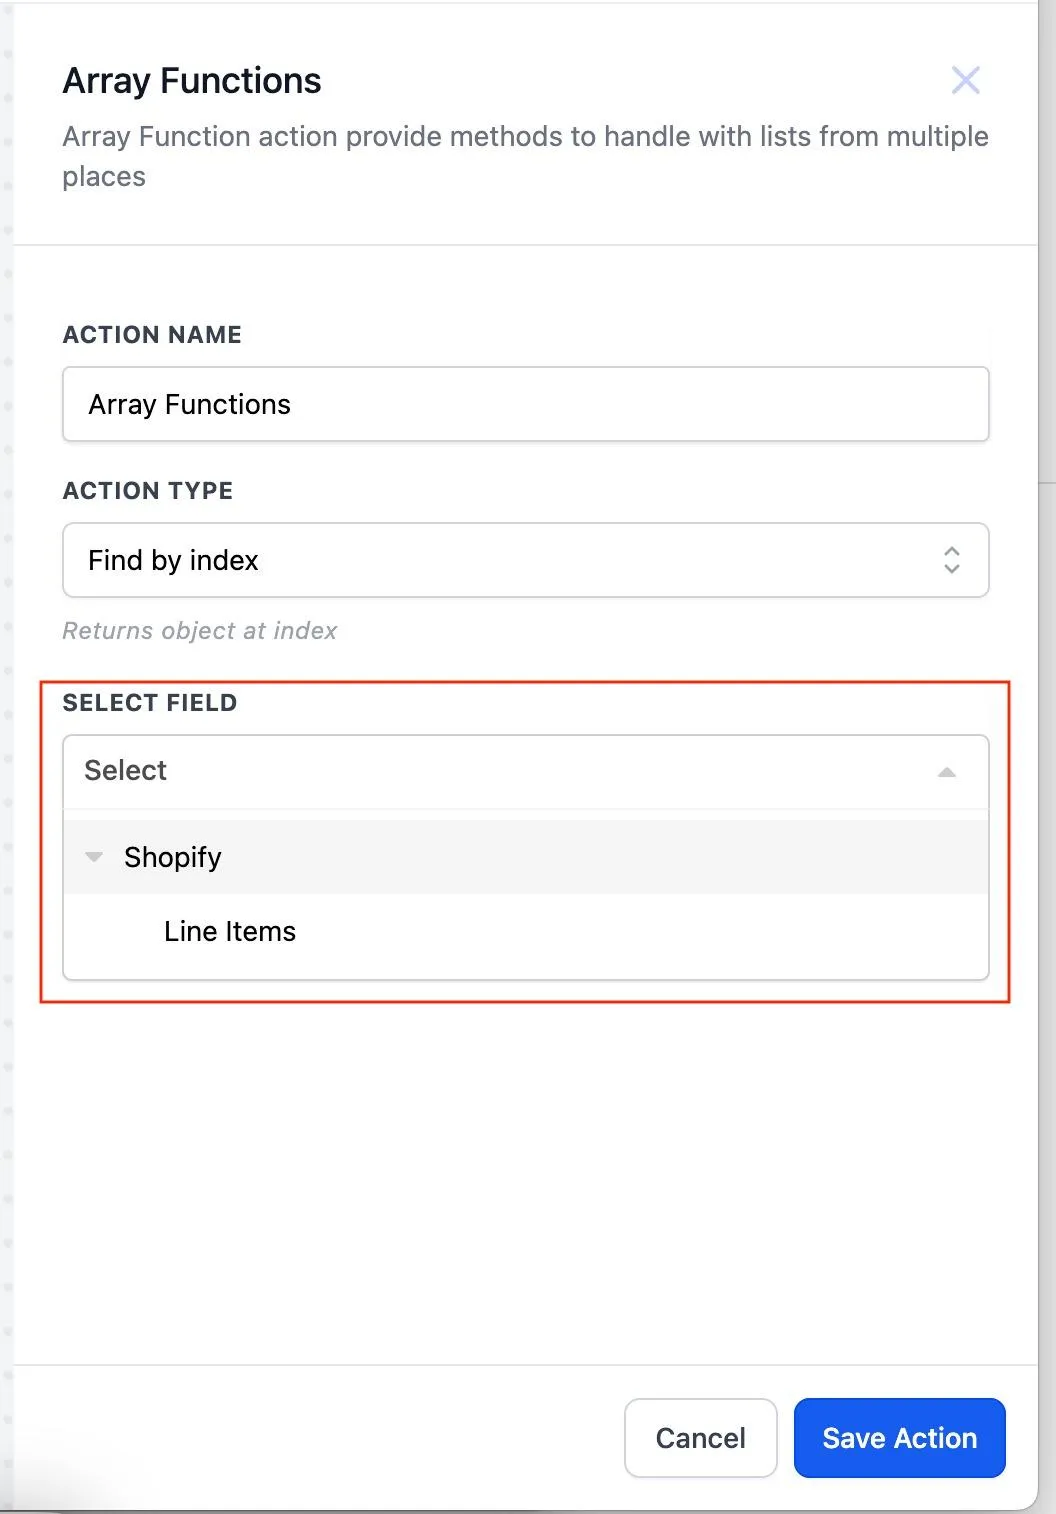Click the 'Array Functions' text inside the name input

pyautogui.click(x=190, y=404)
